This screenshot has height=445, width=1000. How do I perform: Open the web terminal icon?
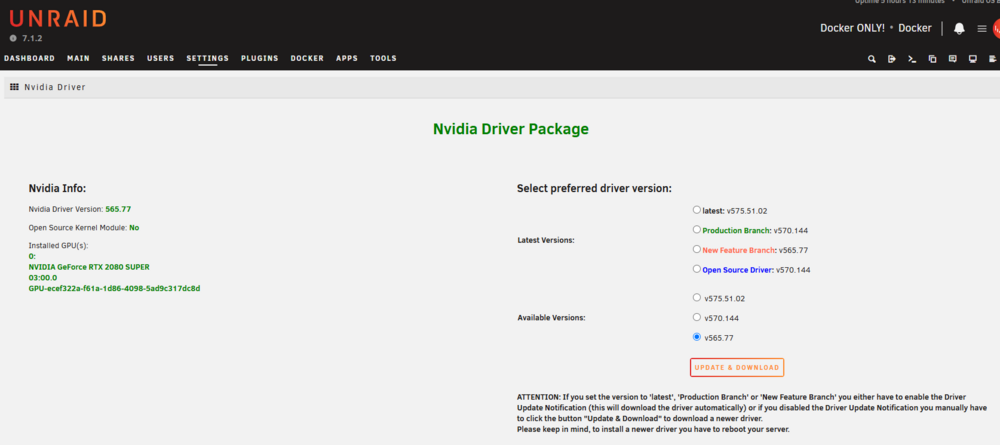point(912,59)
